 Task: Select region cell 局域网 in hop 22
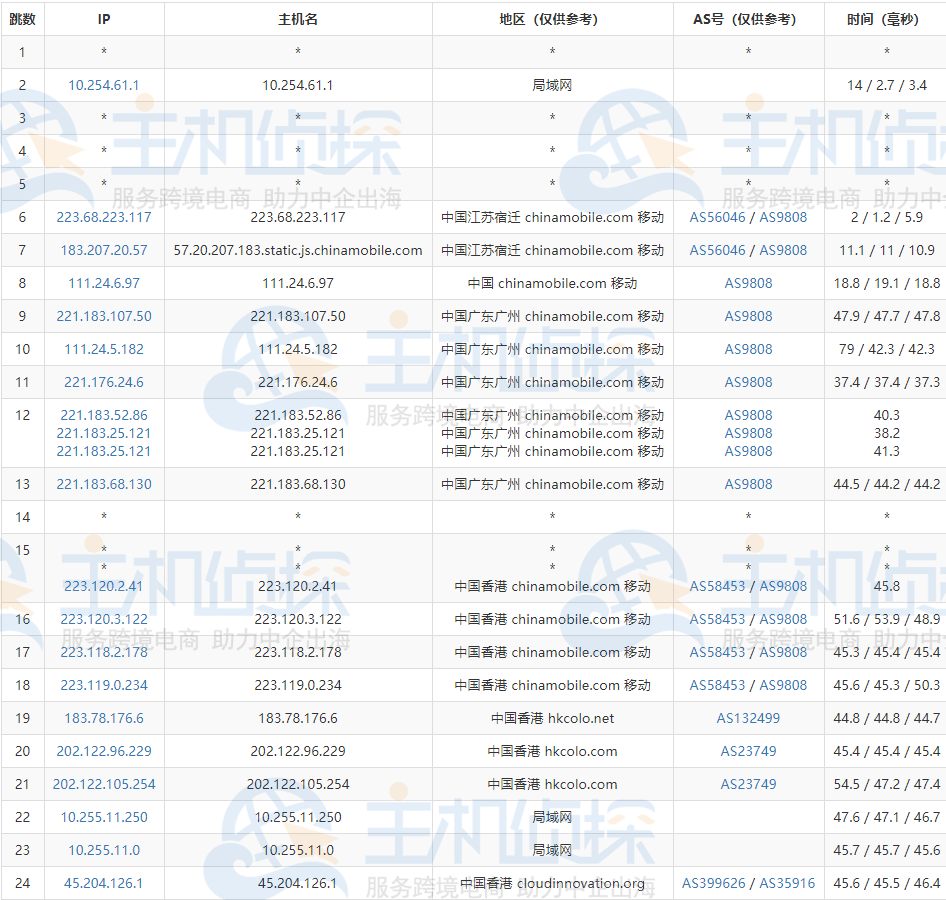pyautogui.click(x=553, y=817)
